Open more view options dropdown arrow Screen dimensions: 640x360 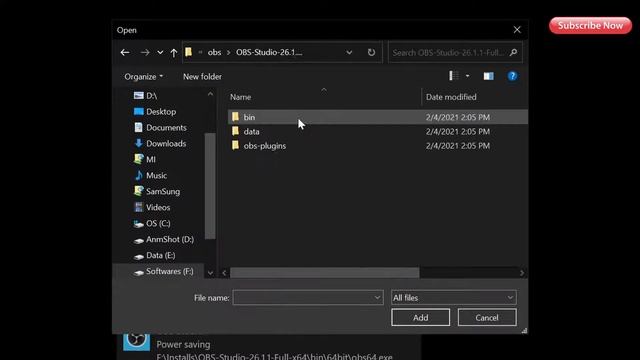pos(467,76)
